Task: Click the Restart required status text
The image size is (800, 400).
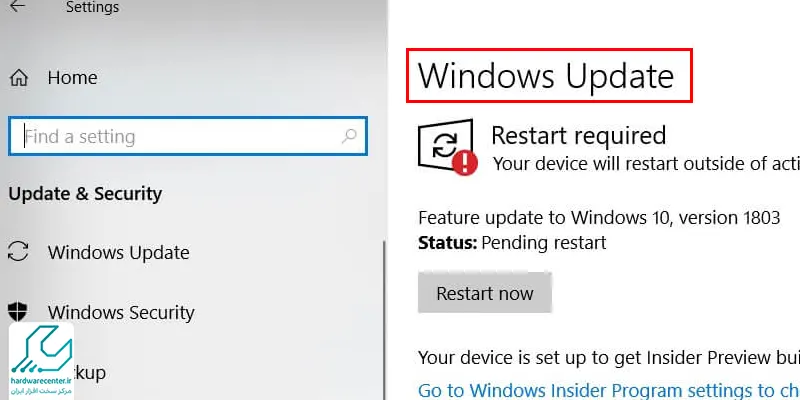Action: pos(579,135)
